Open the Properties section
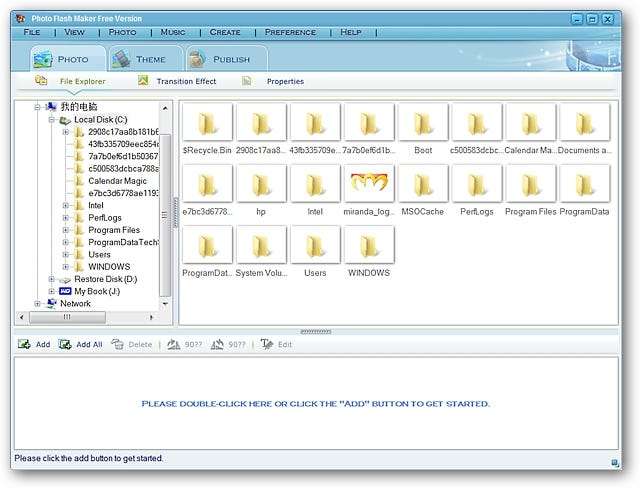640x488 pixels. click(x=285, y=81)
